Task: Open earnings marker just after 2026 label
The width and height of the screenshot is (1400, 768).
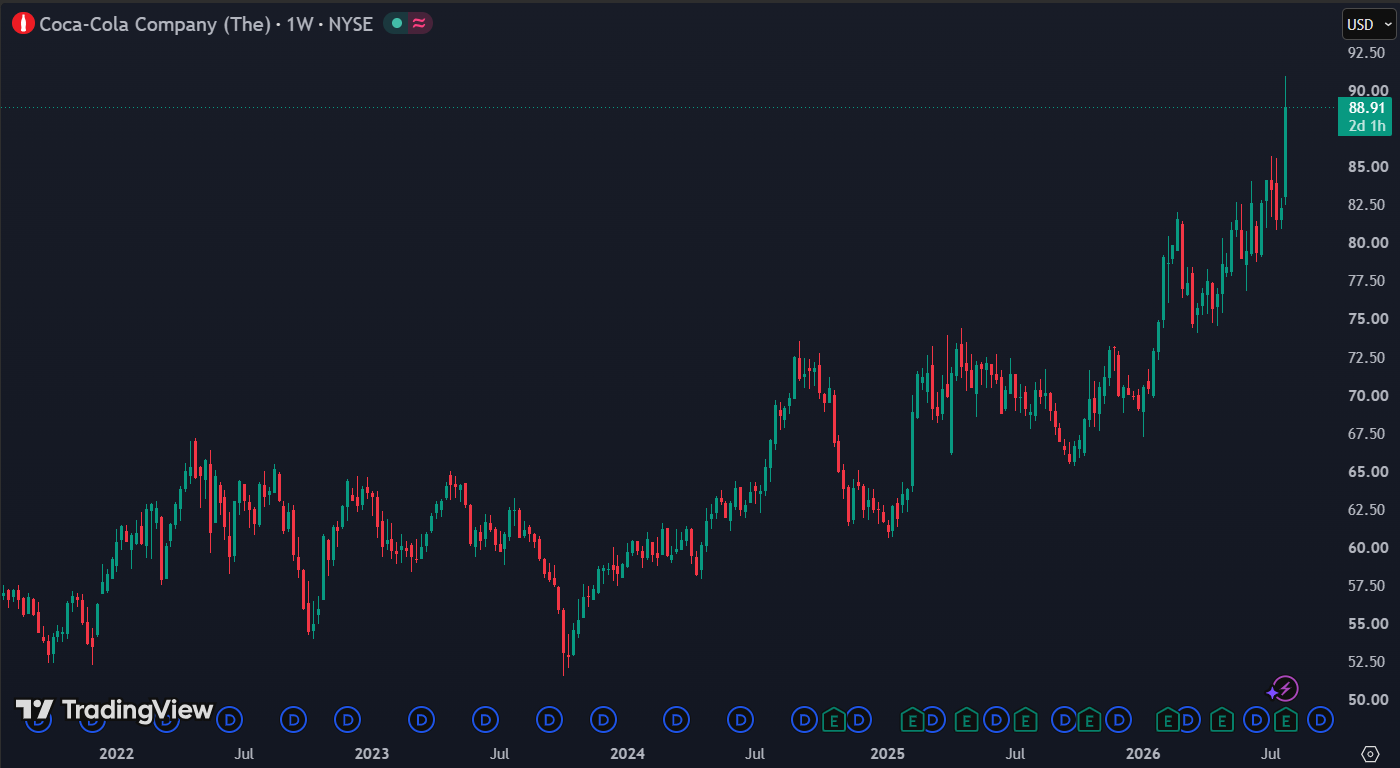Action: tap(1167, 719)
